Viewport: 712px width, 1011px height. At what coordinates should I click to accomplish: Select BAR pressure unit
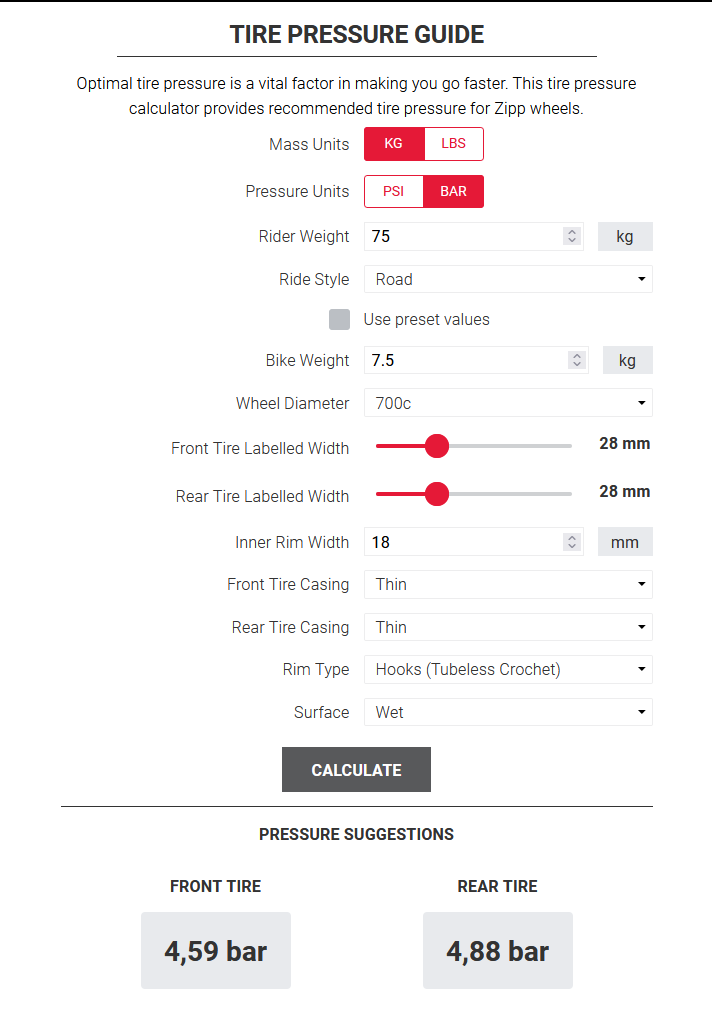[x=453, y=191]
